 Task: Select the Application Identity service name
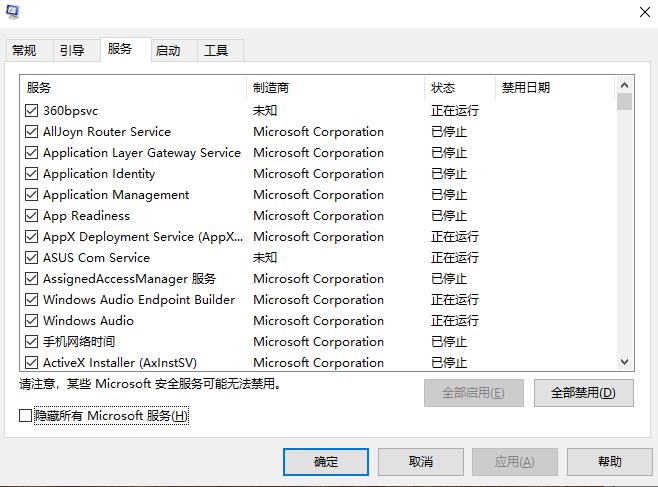click(99, 174)
